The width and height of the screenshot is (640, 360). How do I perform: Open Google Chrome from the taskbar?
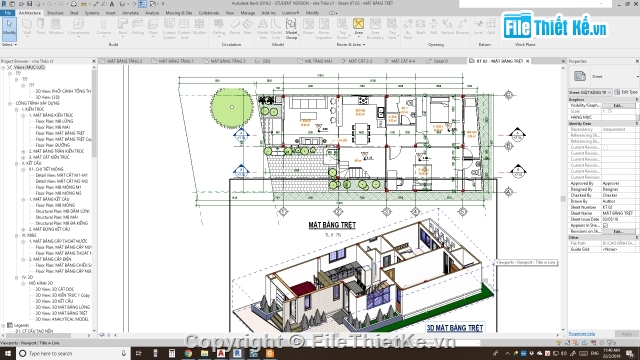point(188,353)
